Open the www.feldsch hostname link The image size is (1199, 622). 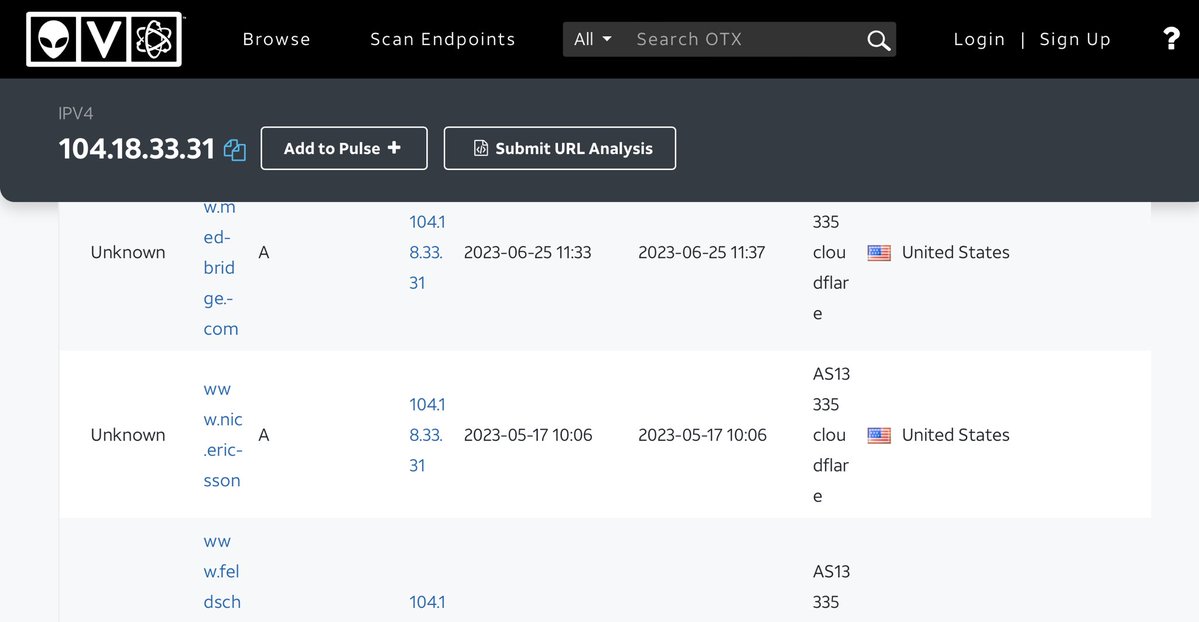(222, 572)
